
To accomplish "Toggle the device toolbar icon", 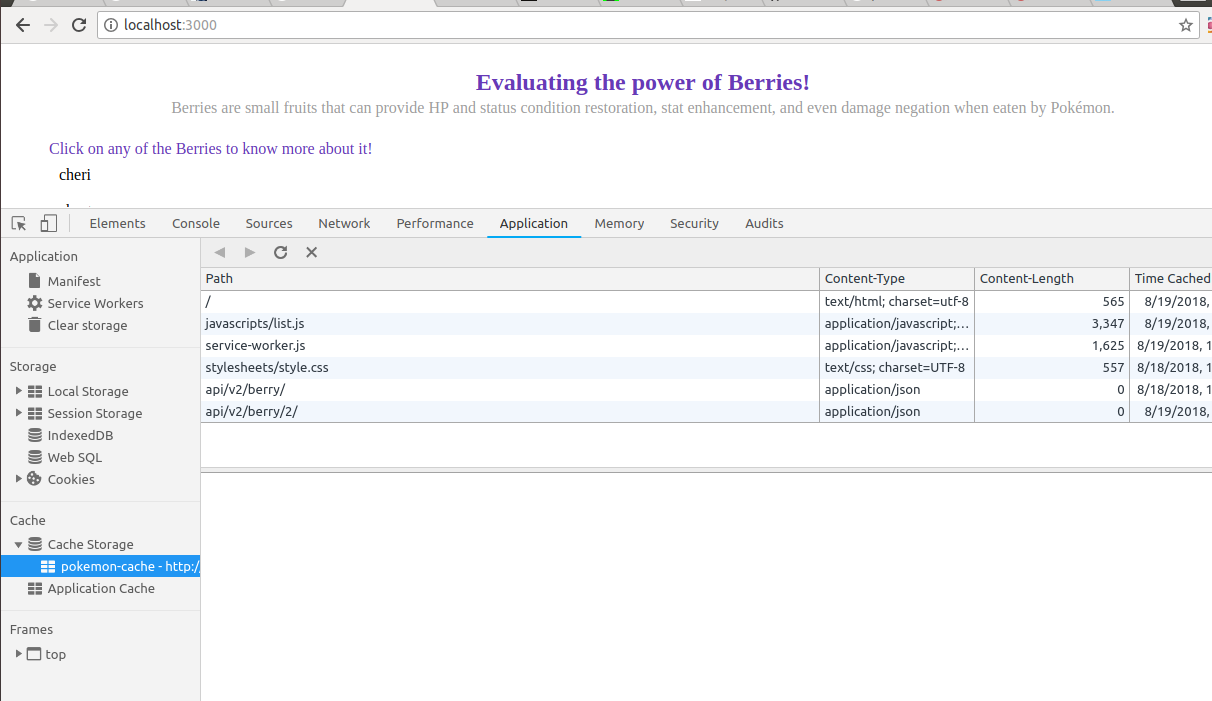I will pos(48,224).
